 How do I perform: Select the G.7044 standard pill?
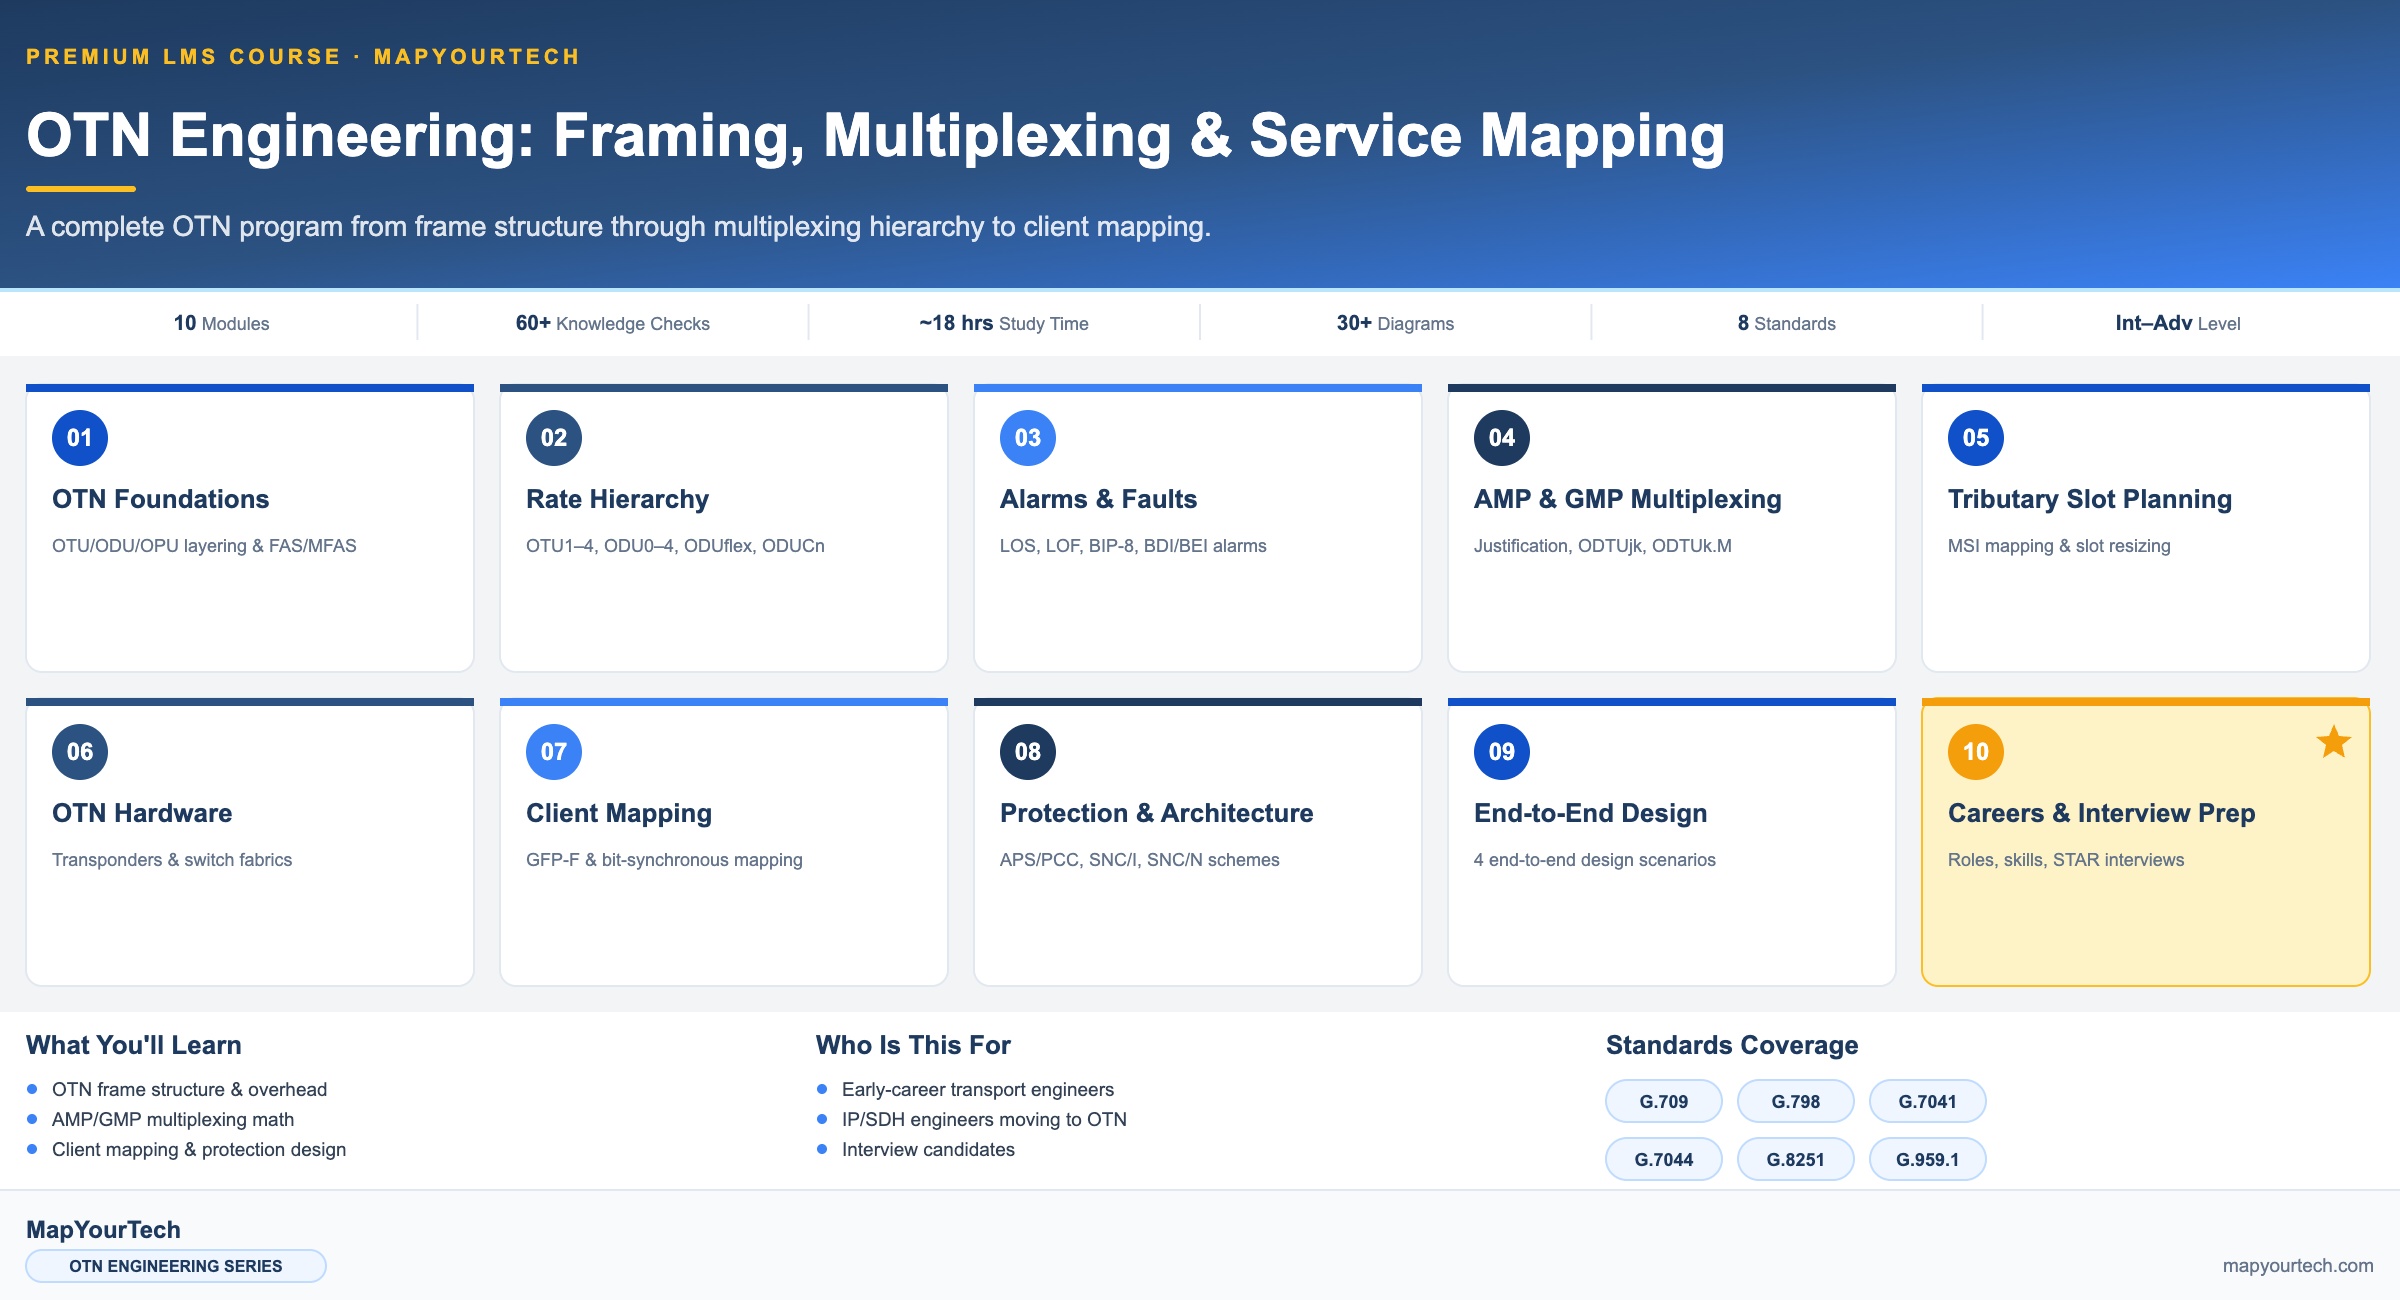[1664, 1159]
